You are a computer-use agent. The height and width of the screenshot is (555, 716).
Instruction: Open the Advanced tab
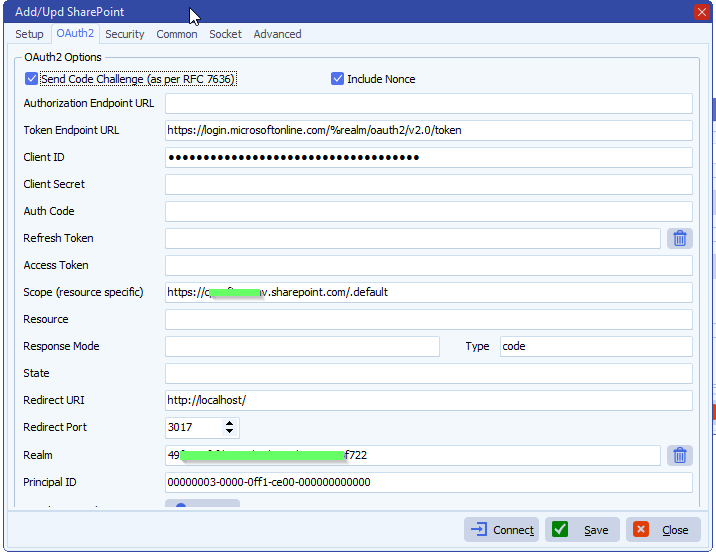[x=277, y=34]
